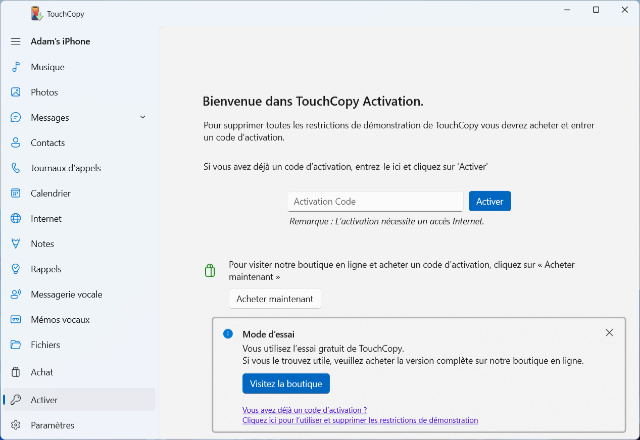Click the Mode d'essai heading
Viewport: 640px width, 440px height.
pos(268,334)
